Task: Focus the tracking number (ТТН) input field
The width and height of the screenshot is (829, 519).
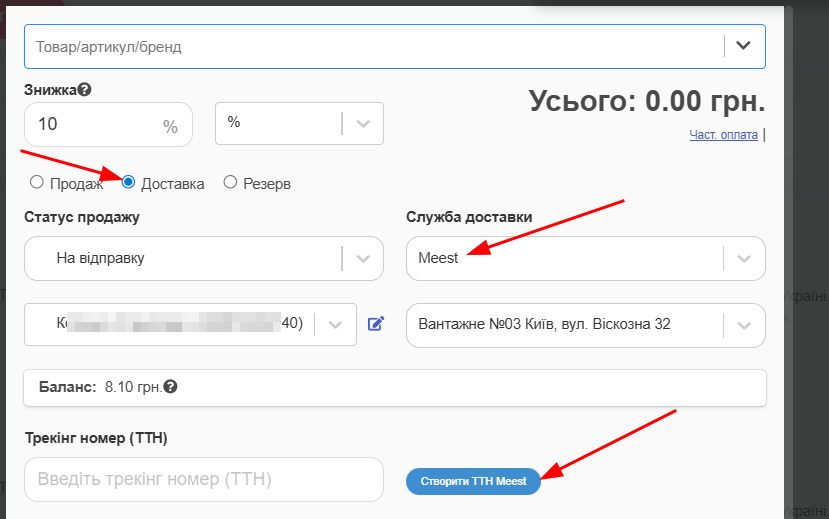Action: (203, 479)
